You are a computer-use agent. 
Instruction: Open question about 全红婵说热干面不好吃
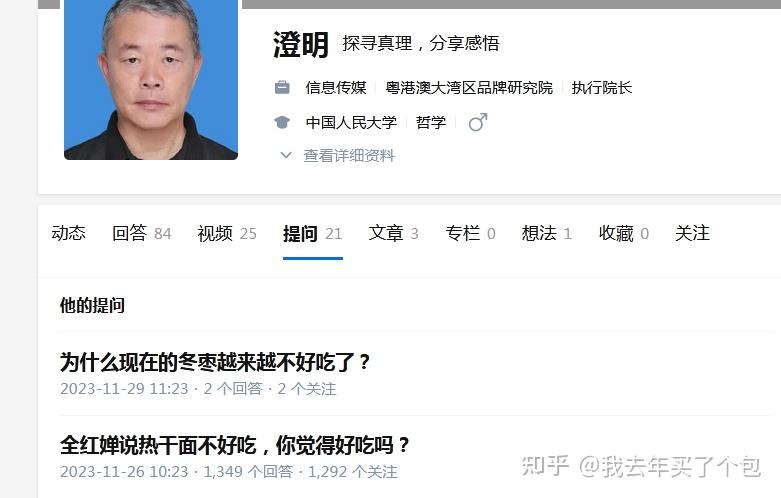tap(235, 445)
